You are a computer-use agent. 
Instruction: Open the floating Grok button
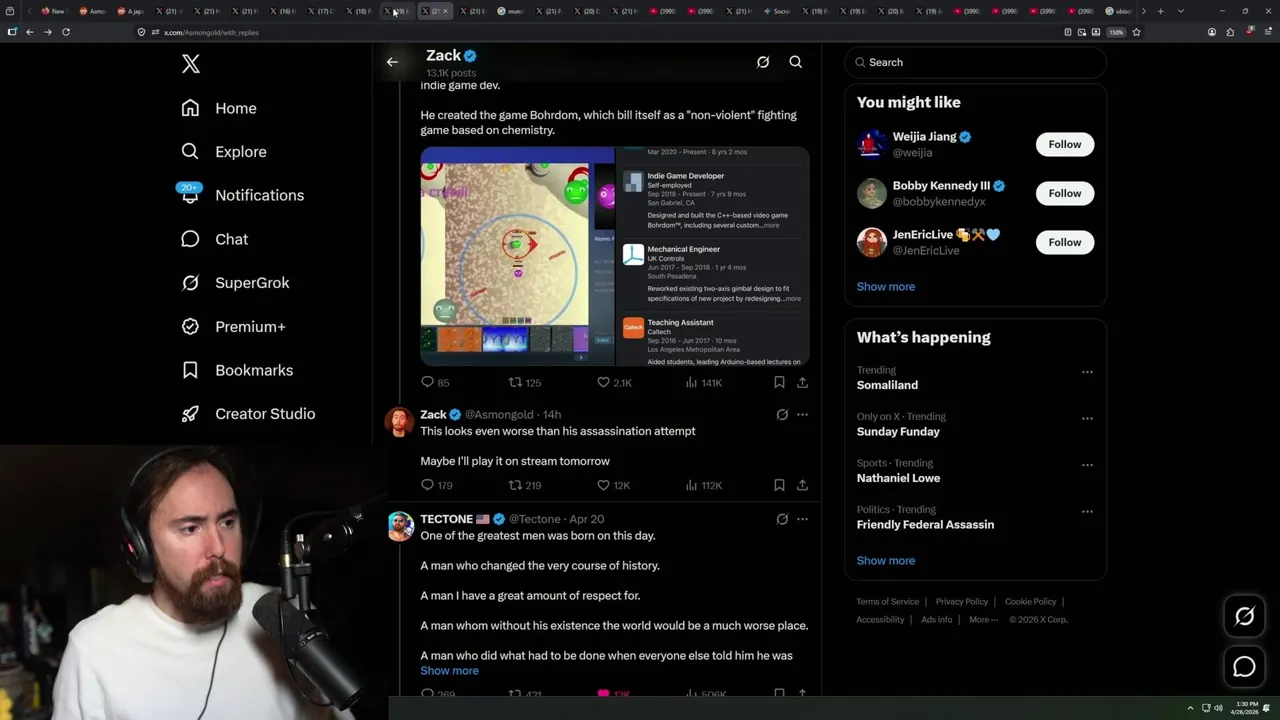coord(1244,617)
